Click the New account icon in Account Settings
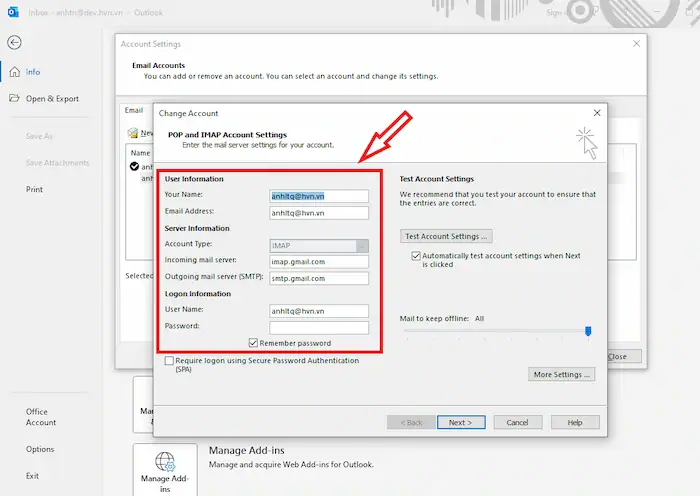Image resolution: width=700 pixels, height=496 pixels. click(133, 133)
